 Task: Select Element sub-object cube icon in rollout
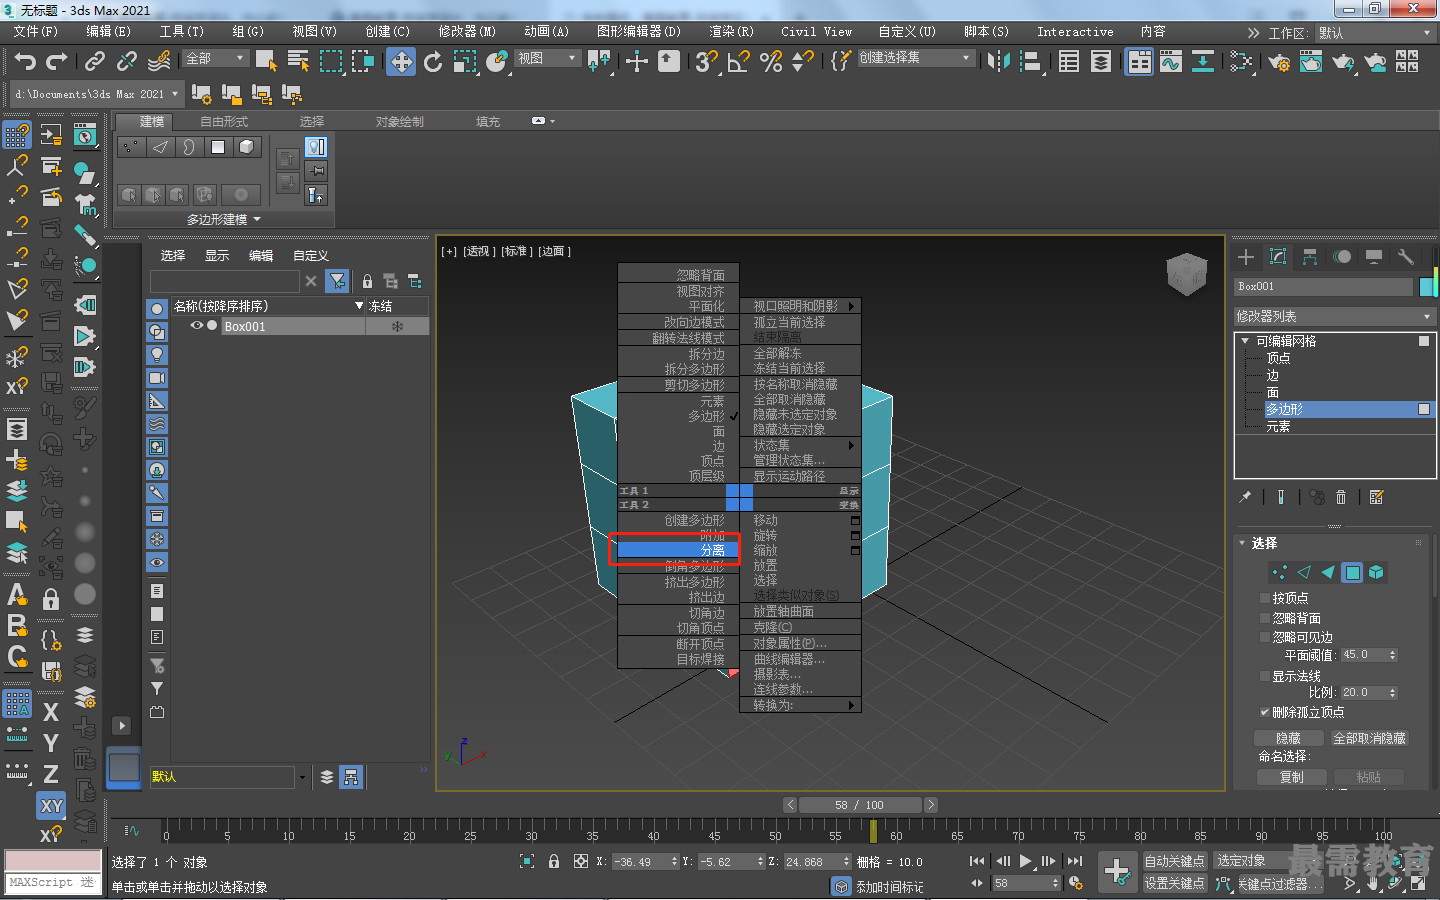click(x=1376, y=572)
